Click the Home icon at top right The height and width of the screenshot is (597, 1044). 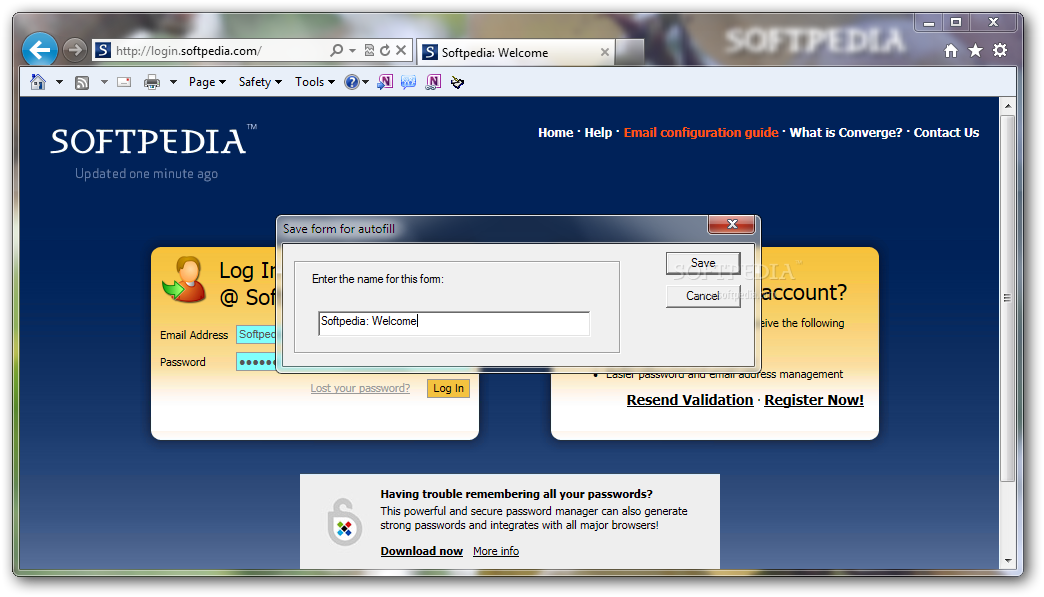[951, 51]
